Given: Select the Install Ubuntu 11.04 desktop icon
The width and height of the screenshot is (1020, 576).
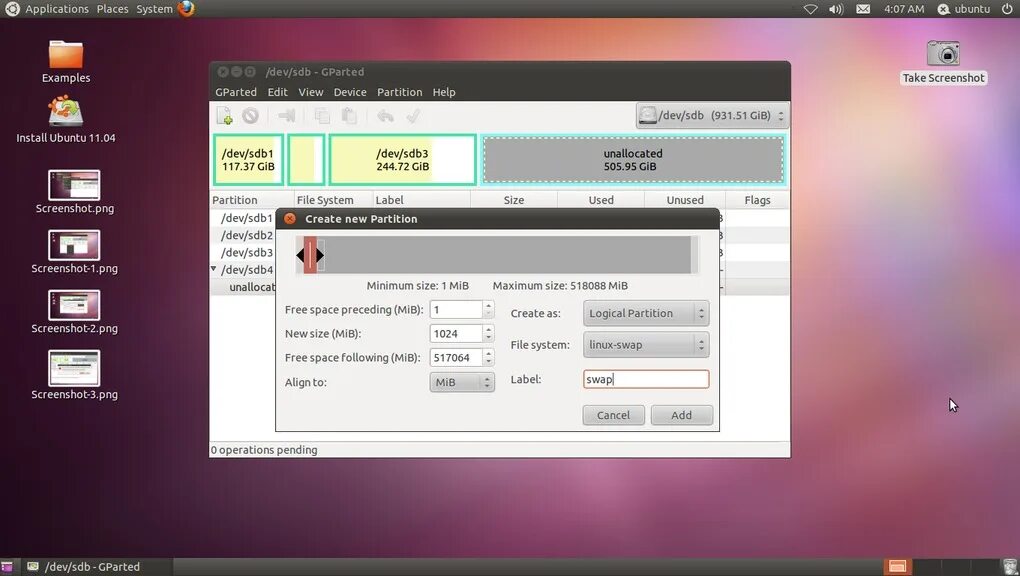Looking at the screenshot, I should (66, 120).
